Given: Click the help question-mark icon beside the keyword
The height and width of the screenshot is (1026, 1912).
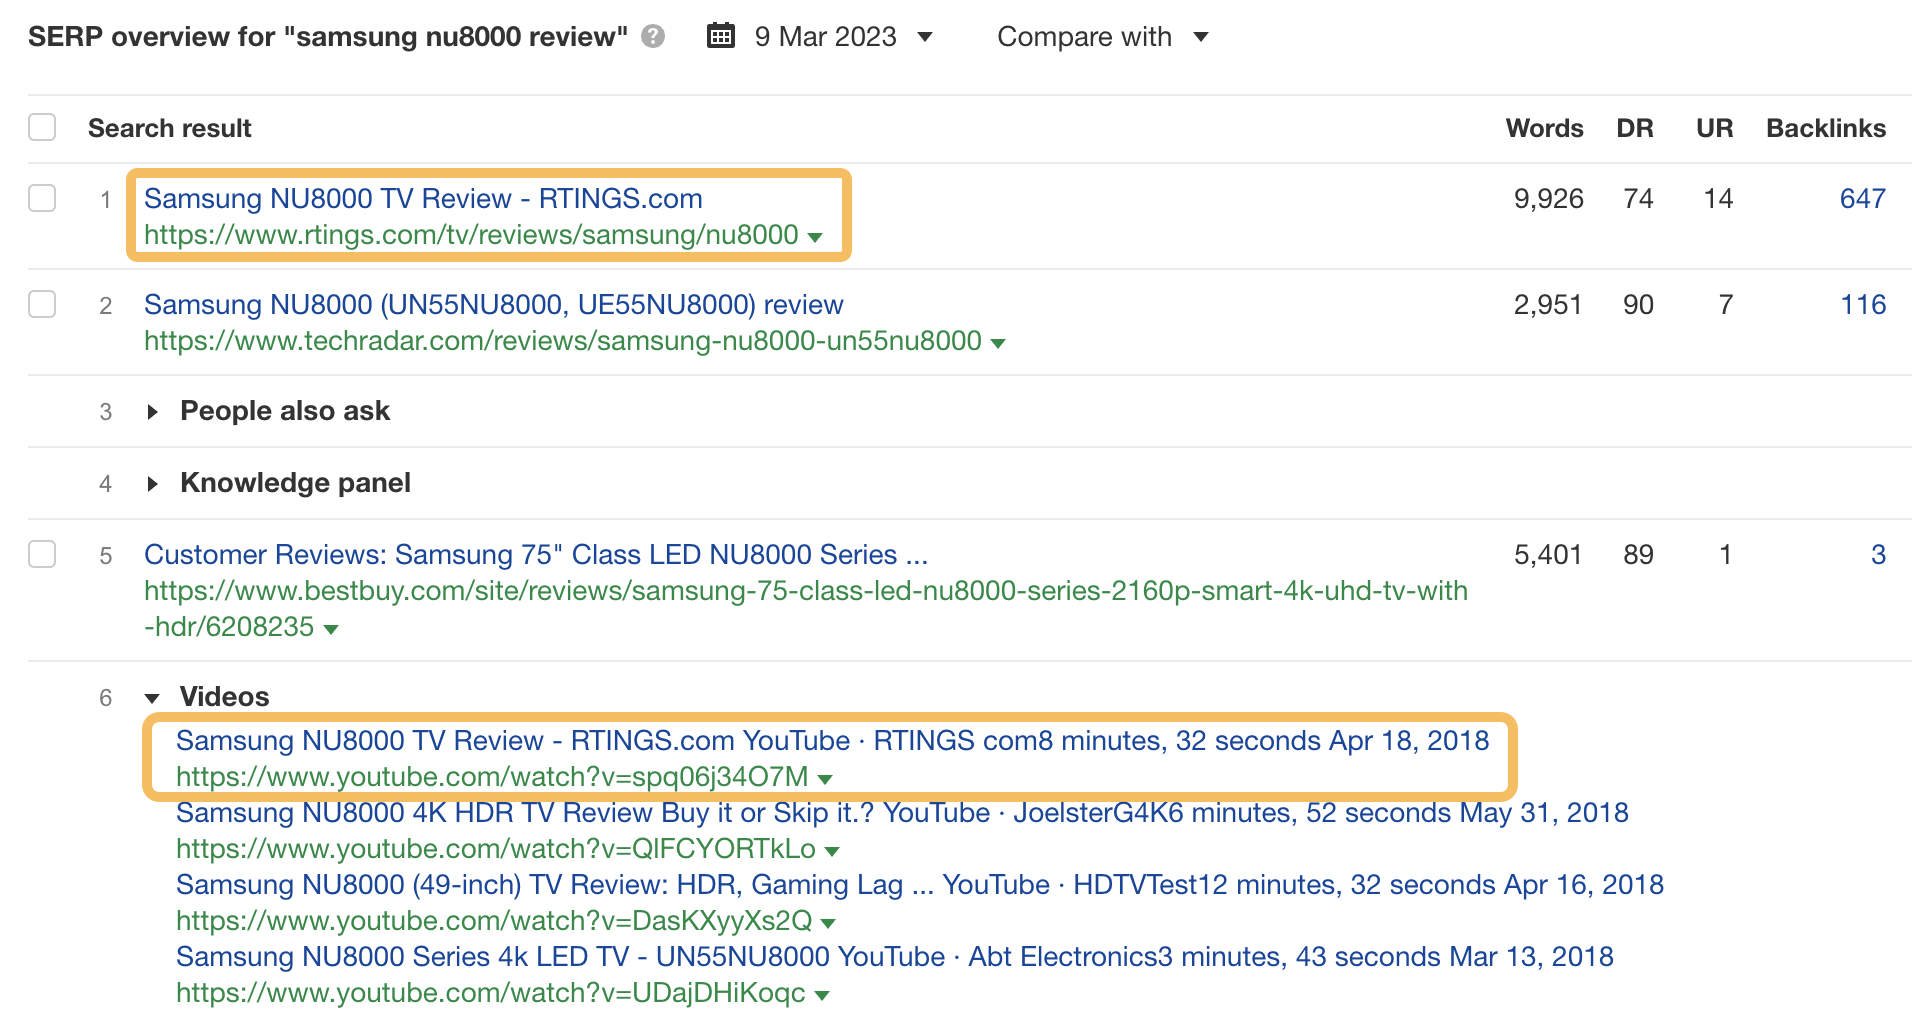Looking at the screenshot, I should pos(652,38).
